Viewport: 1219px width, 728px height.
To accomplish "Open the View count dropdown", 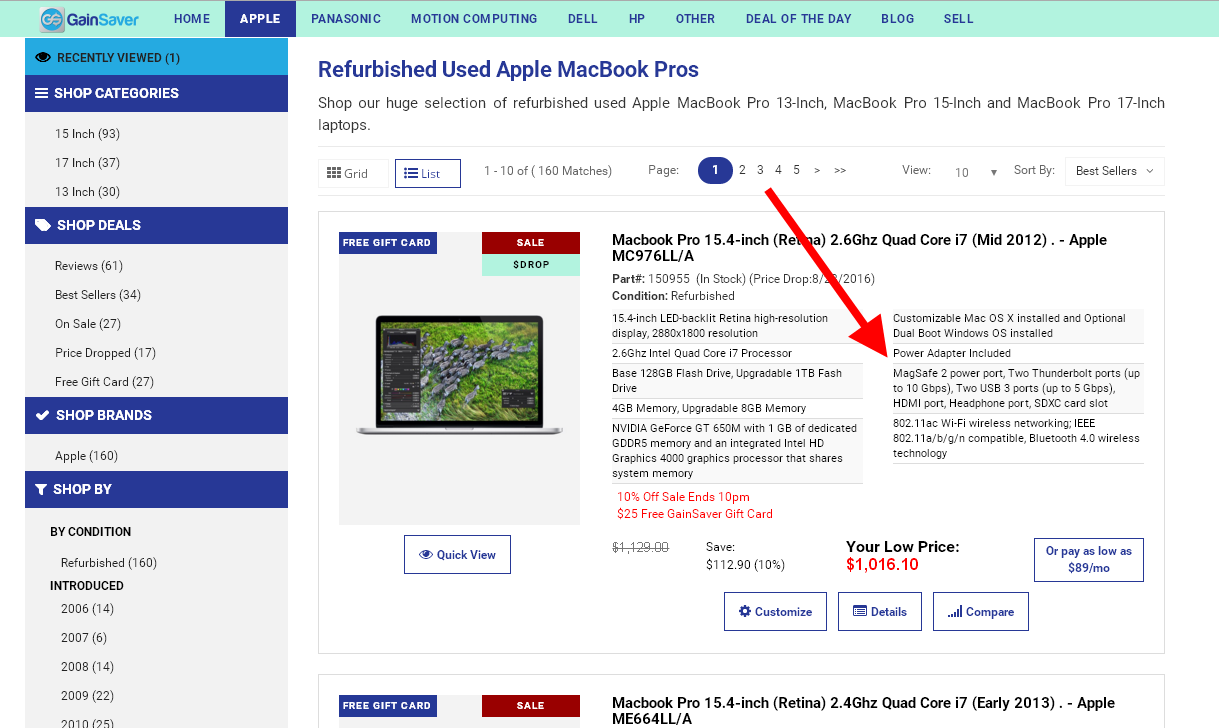I will 974,172.
